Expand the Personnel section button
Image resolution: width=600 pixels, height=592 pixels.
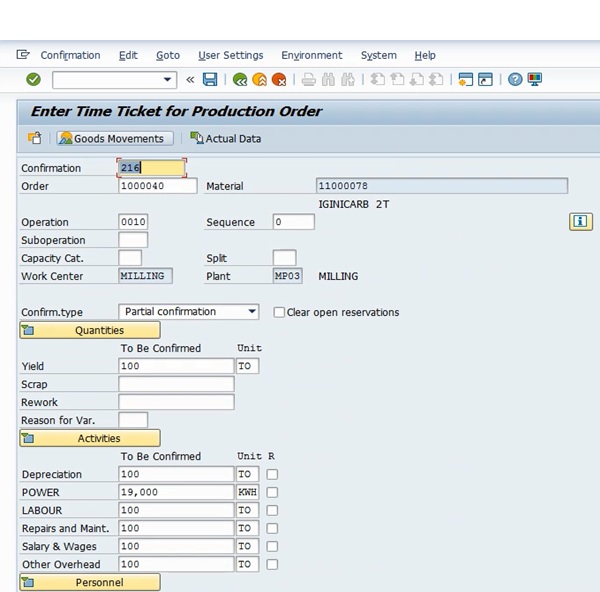pos(90,582)
